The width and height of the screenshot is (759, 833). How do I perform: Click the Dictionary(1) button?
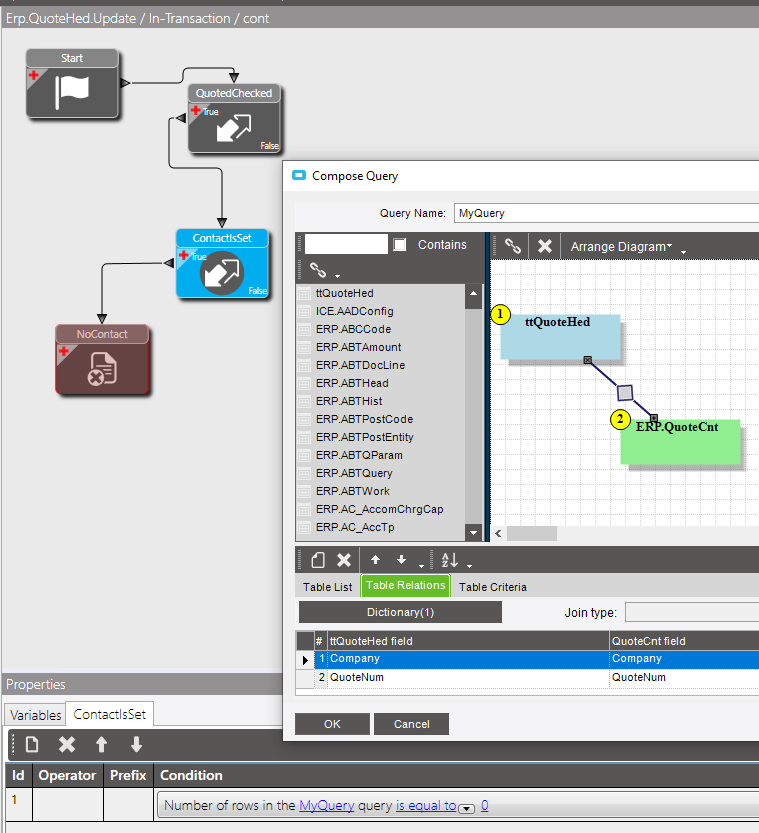(x=400, y=612)
